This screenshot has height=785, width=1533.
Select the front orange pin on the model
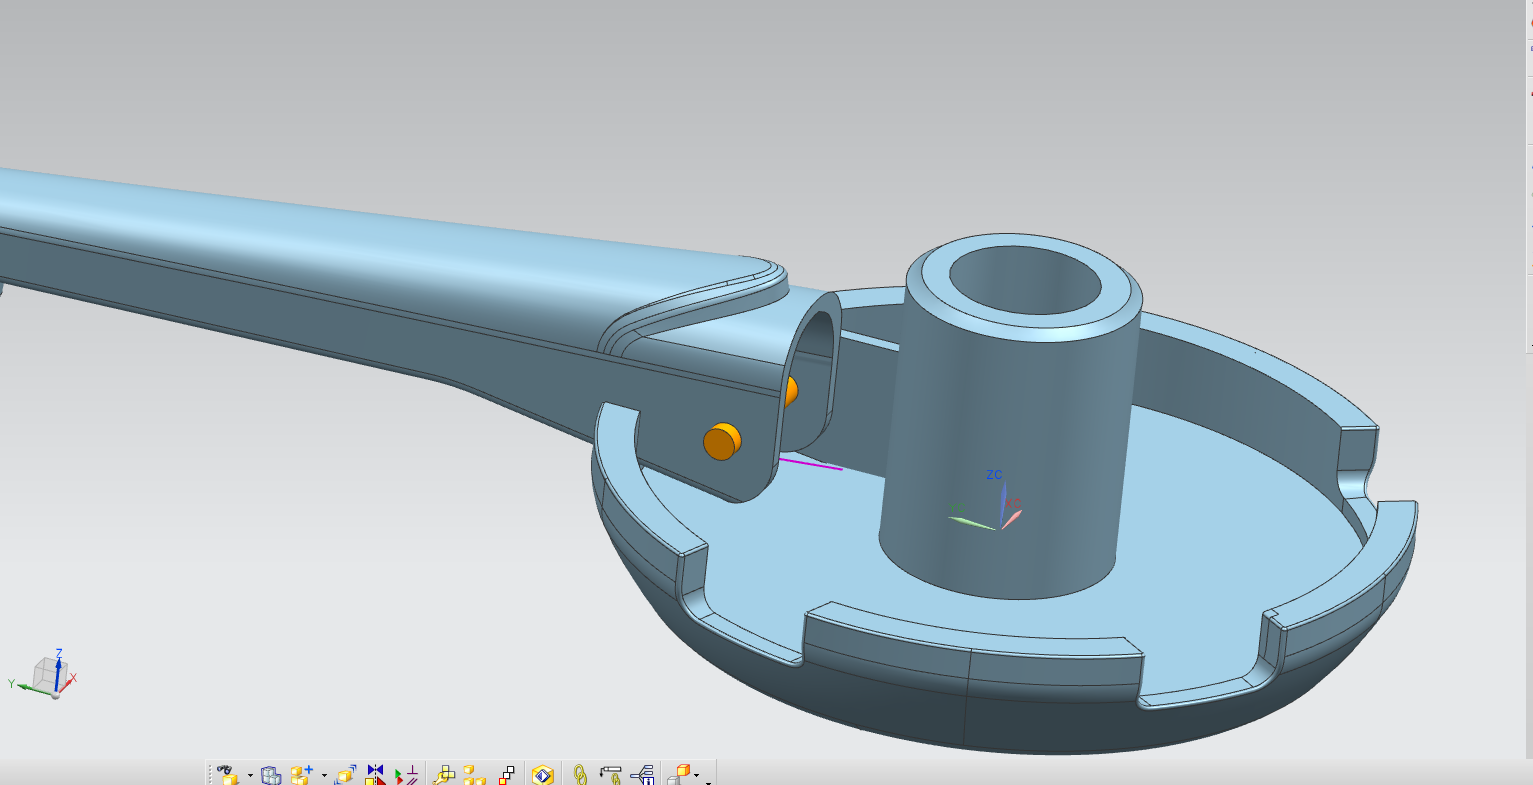[721, 442]
